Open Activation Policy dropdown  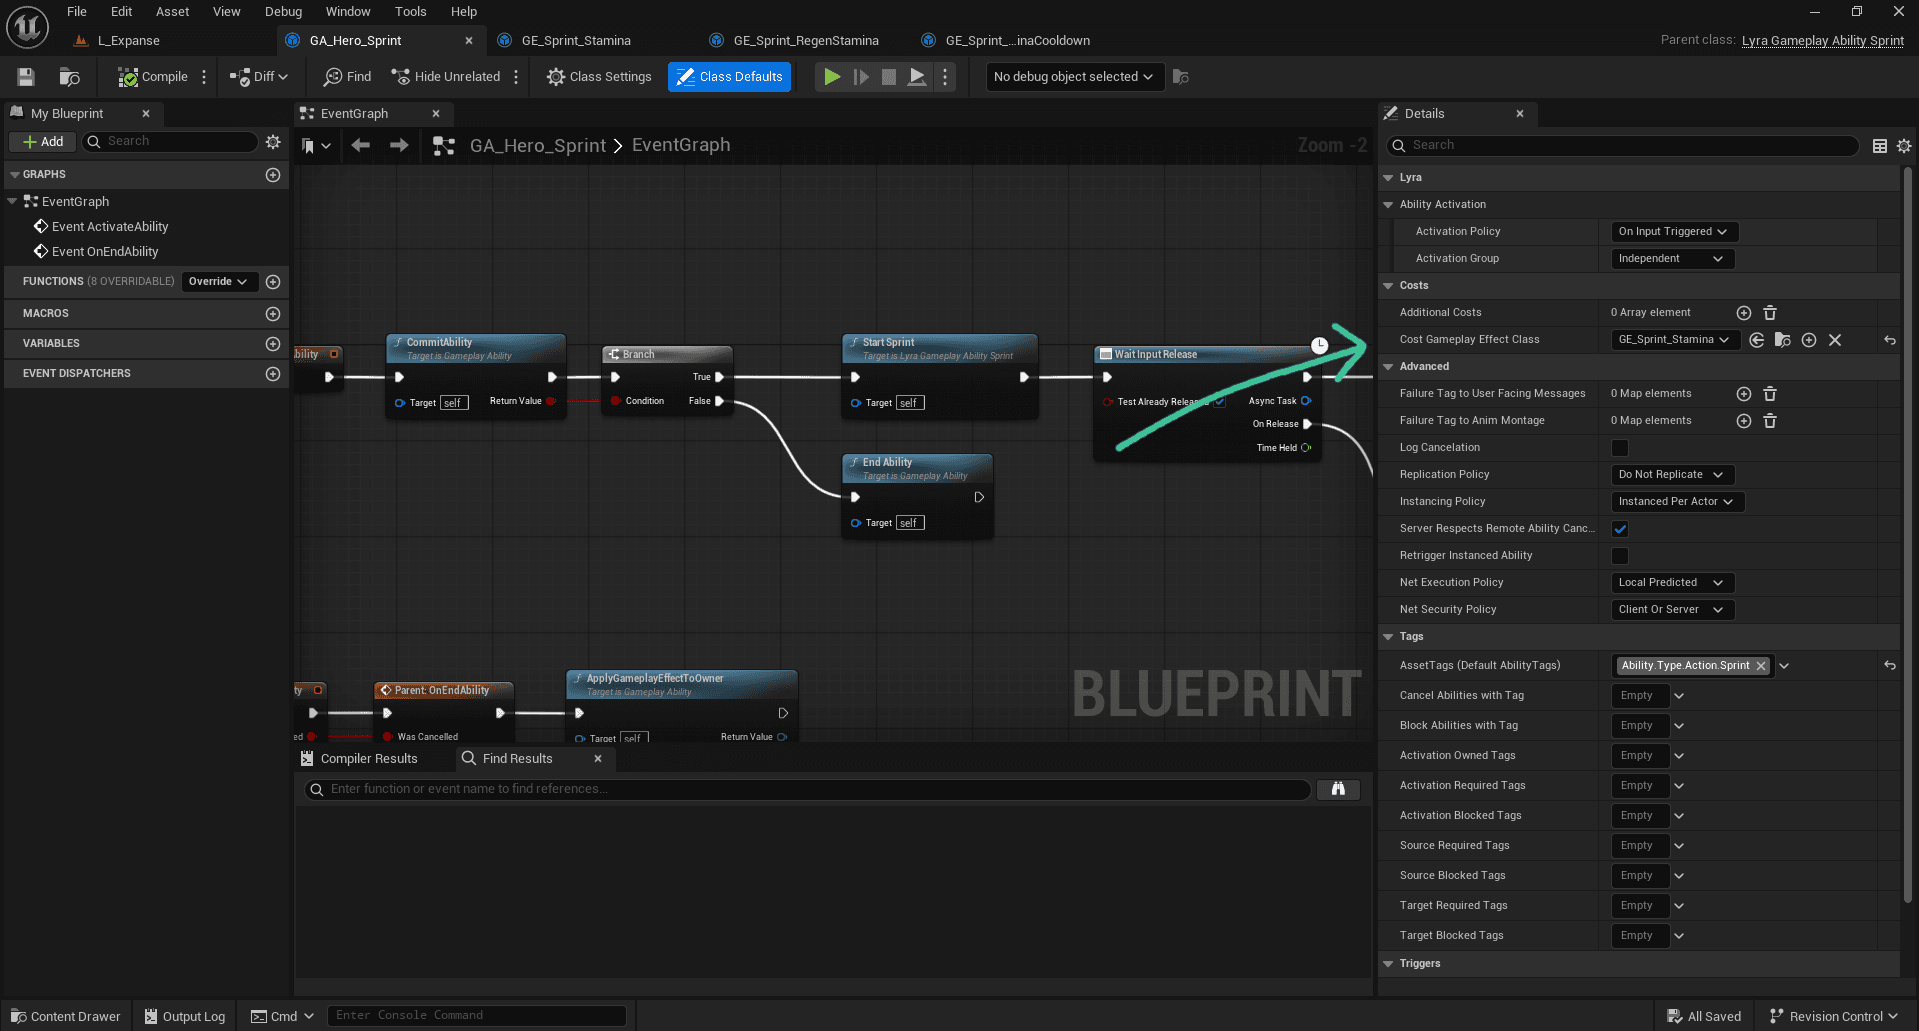click(x=1674, y=232)
